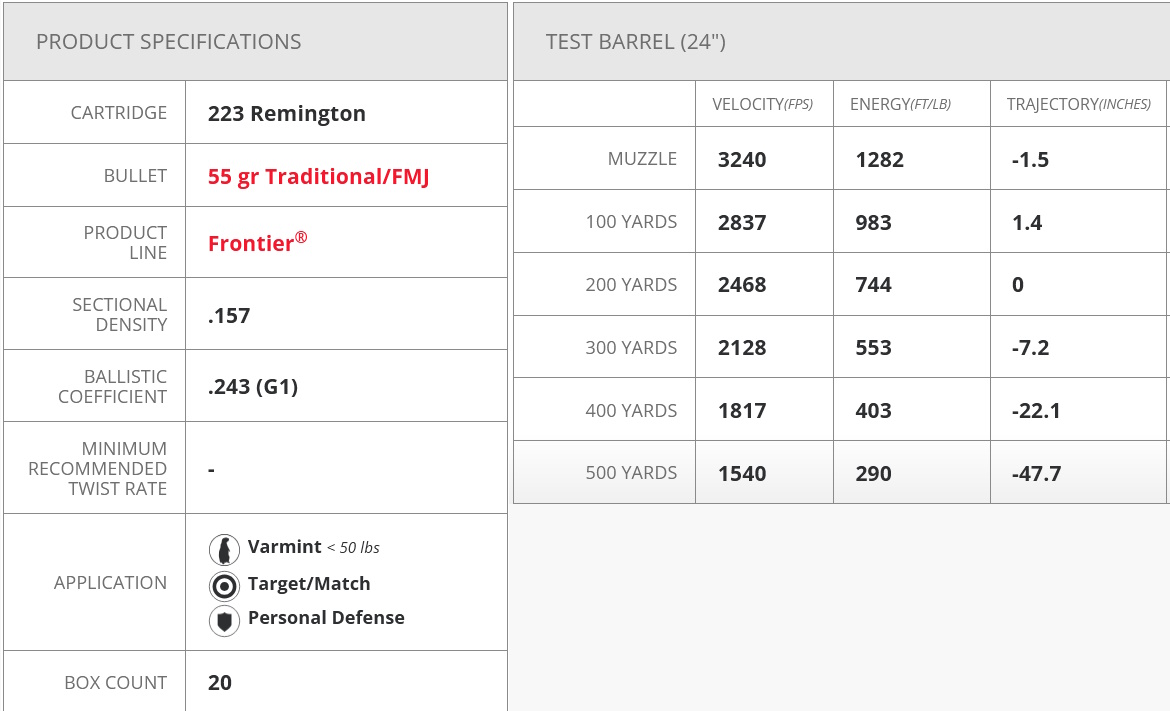Click the 223 Remington cartridge value
The image size is (1170, 711).
287,114
